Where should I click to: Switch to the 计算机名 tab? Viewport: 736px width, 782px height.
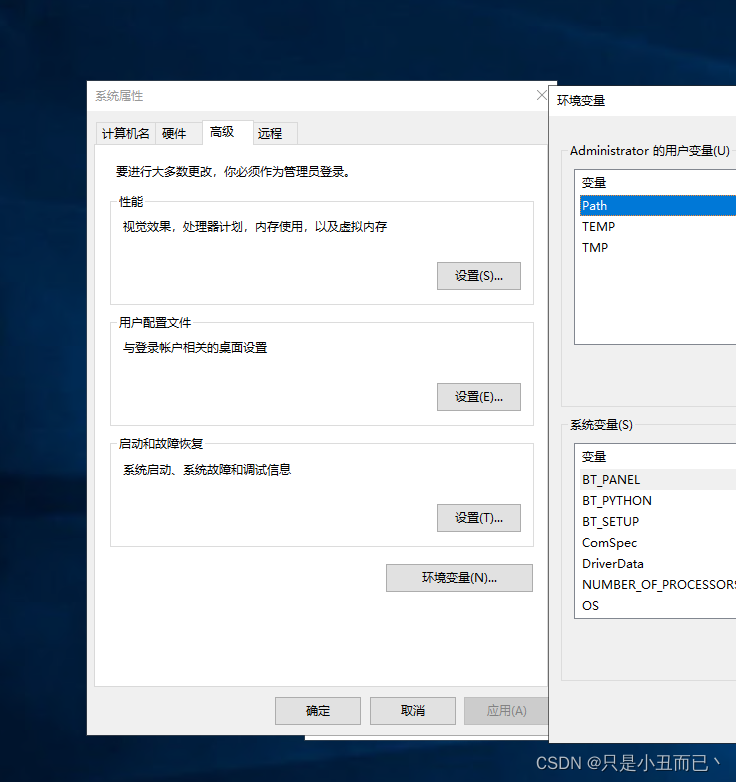click(x=125, y=133)
